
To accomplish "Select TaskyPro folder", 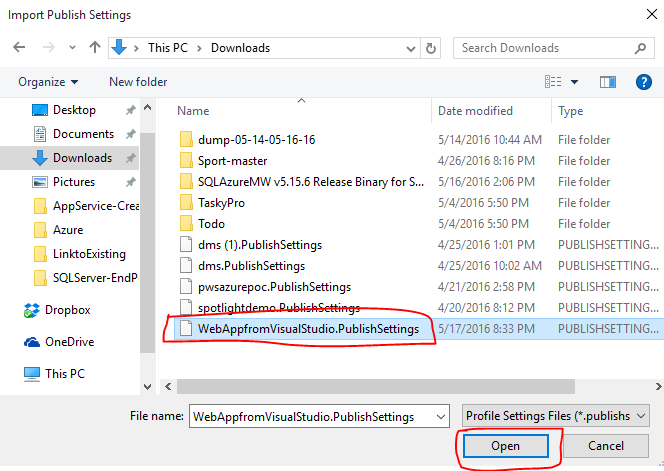I will [x=221, y=203].
